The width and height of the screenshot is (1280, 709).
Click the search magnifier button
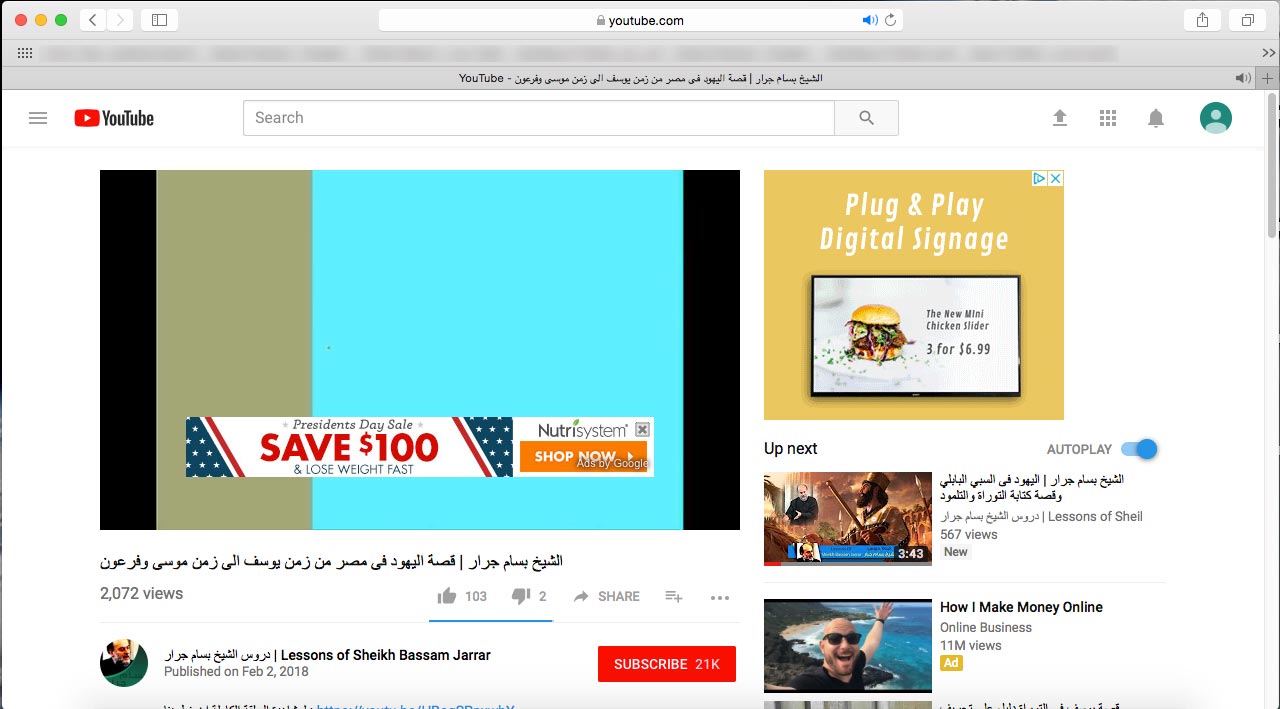coord(866,118)
